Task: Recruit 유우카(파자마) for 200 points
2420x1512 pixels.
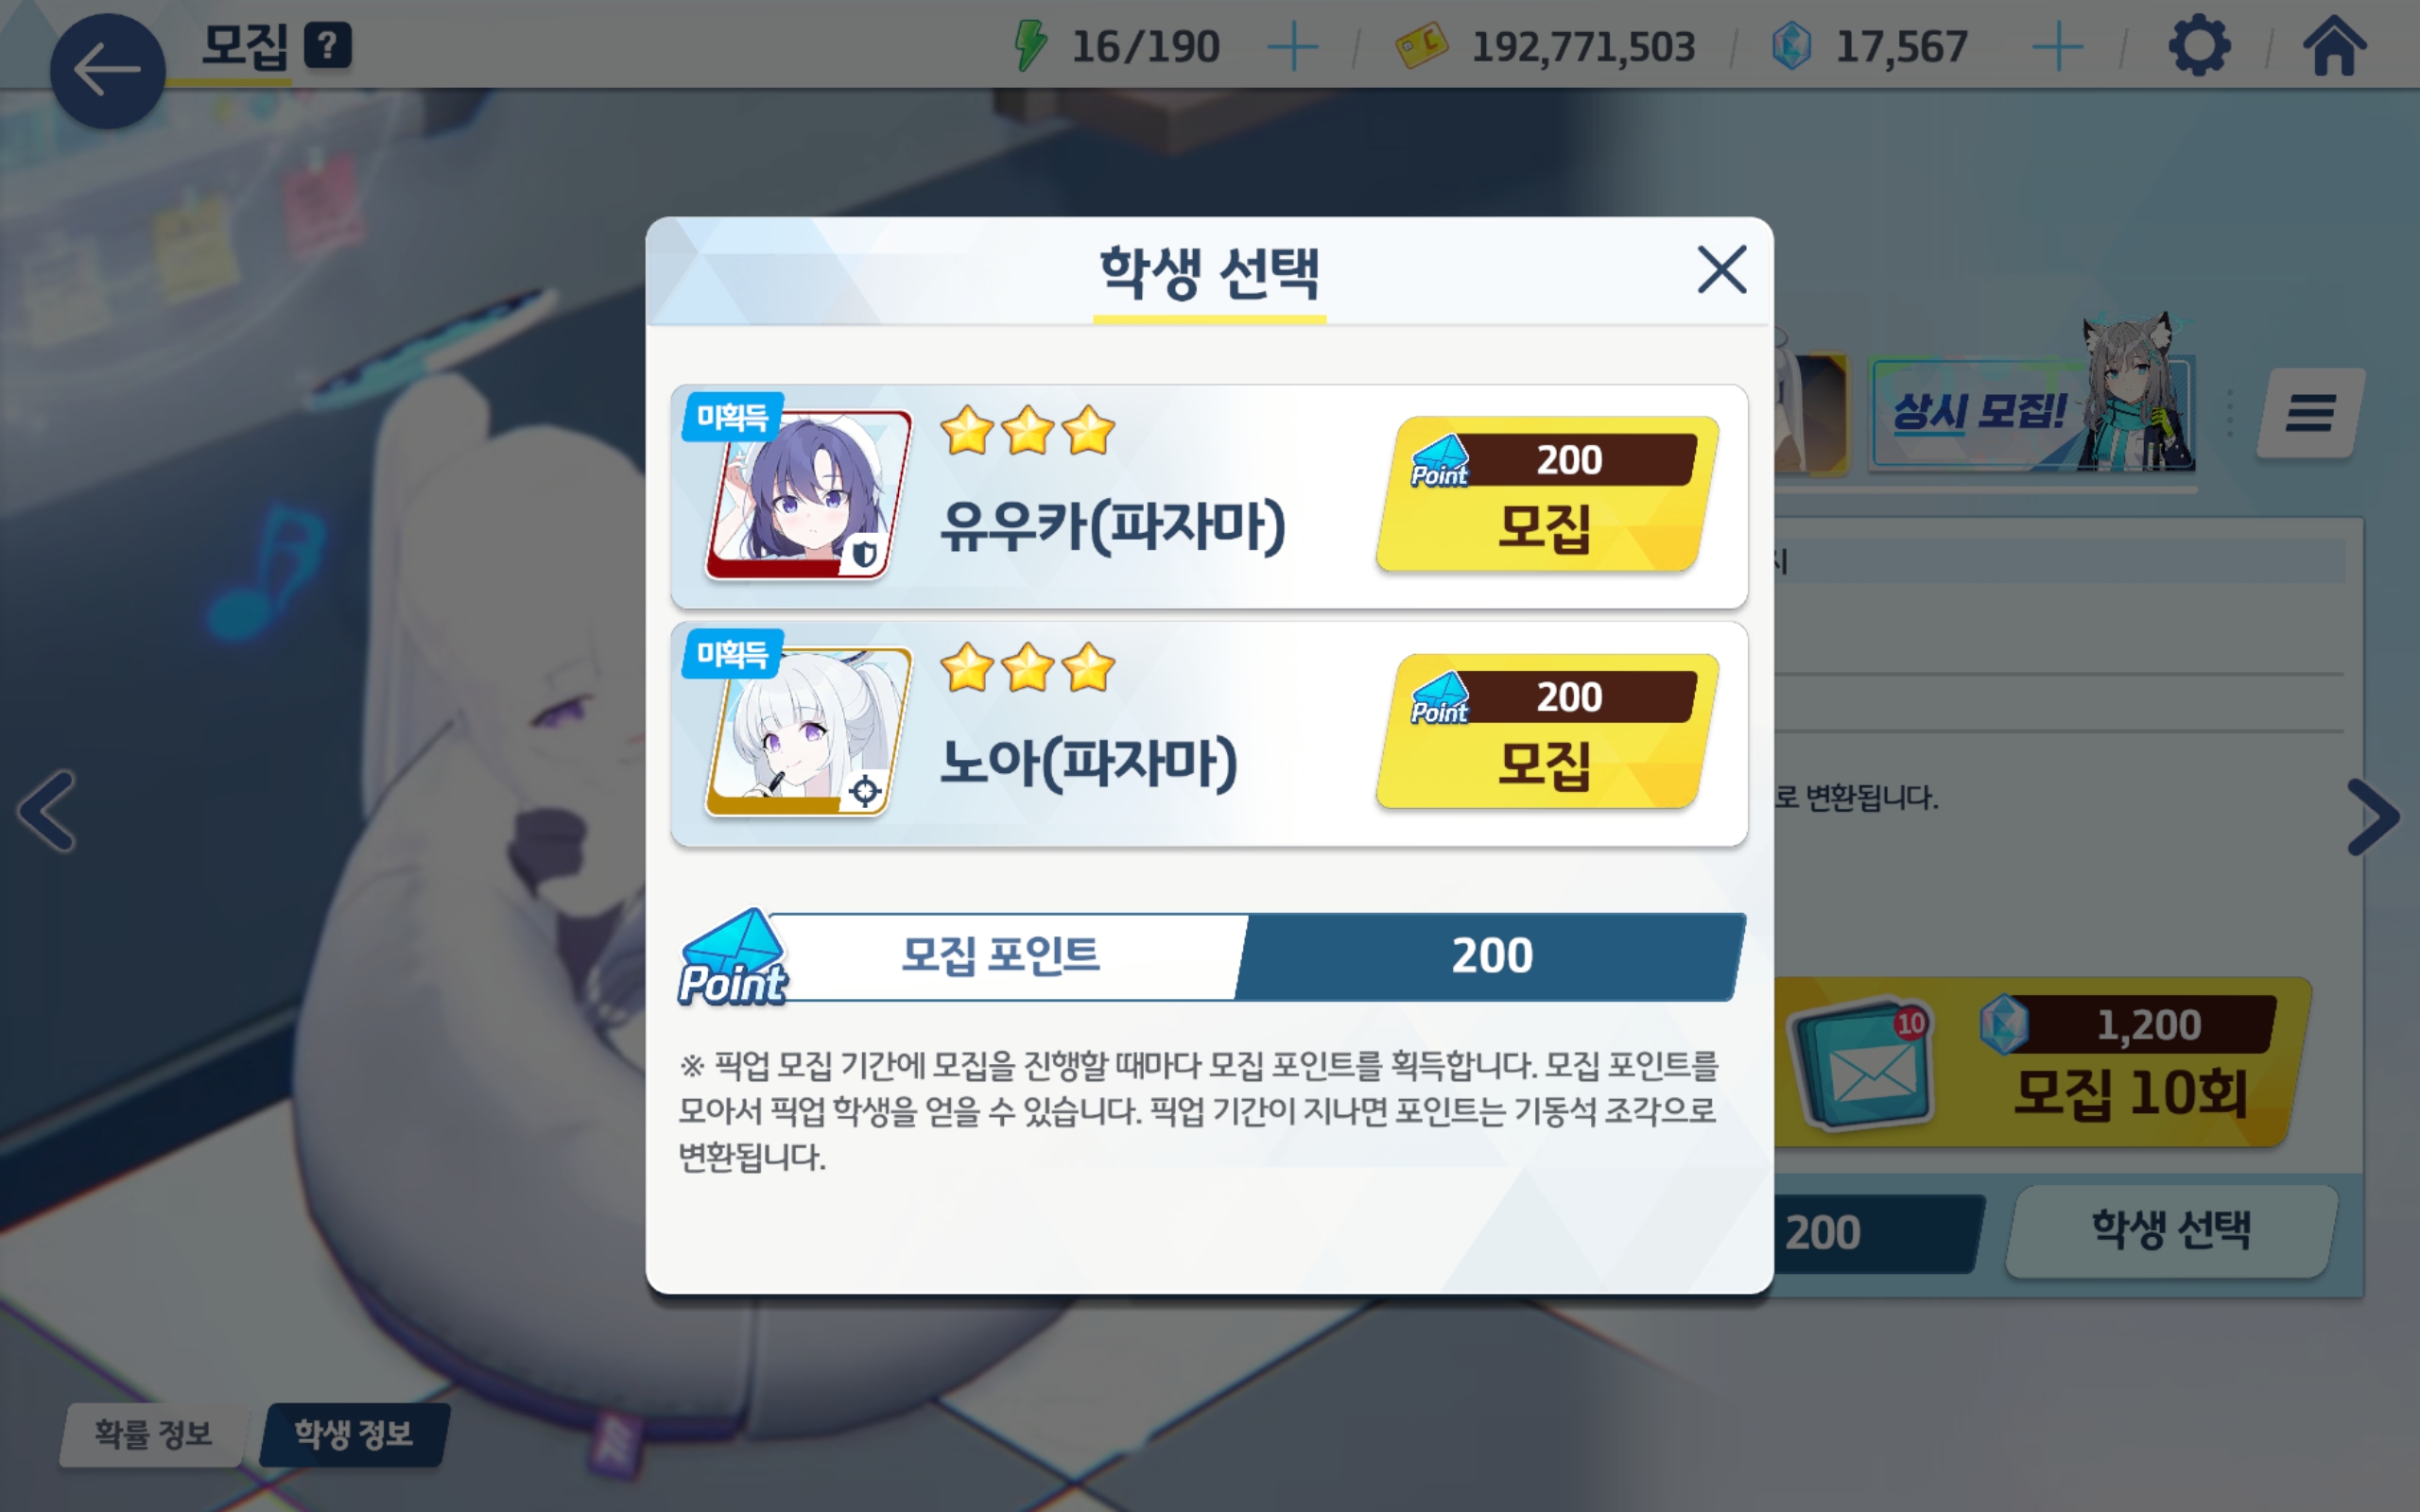Action: click(x=1546, y=495)
